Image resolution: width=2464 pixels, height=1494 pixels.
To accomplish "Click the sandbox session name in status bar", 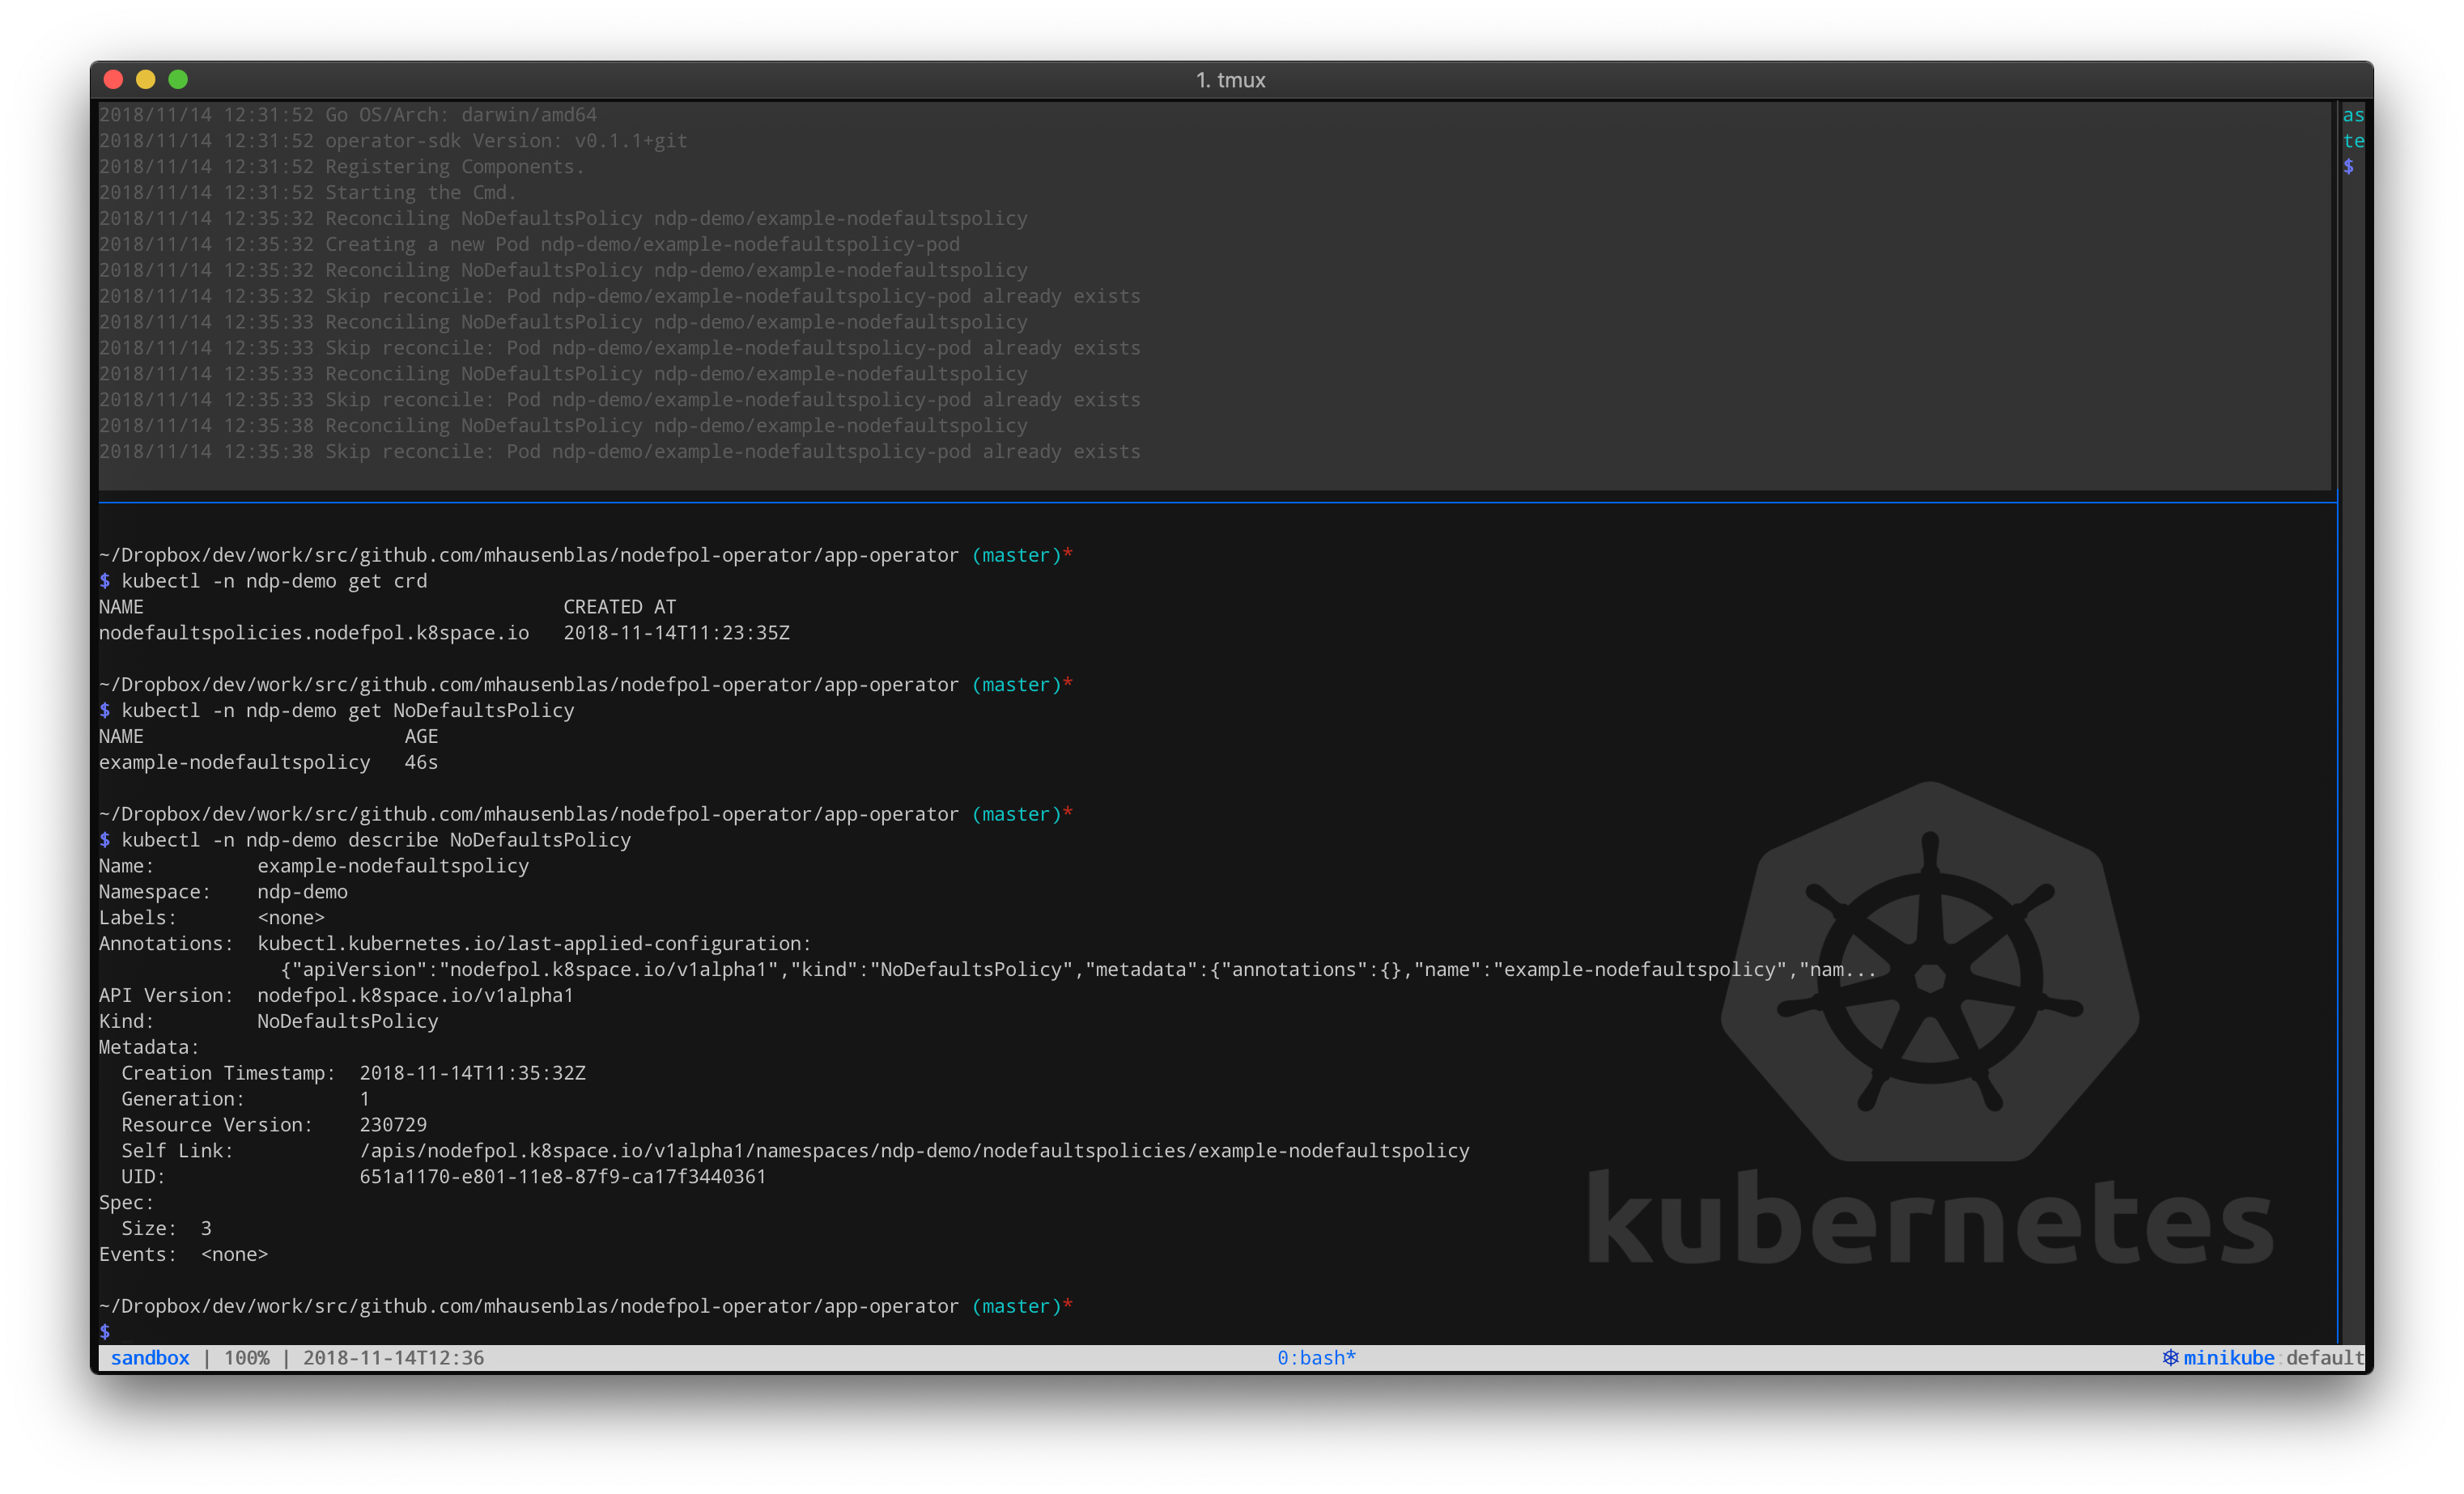I will click(150, 1357).
